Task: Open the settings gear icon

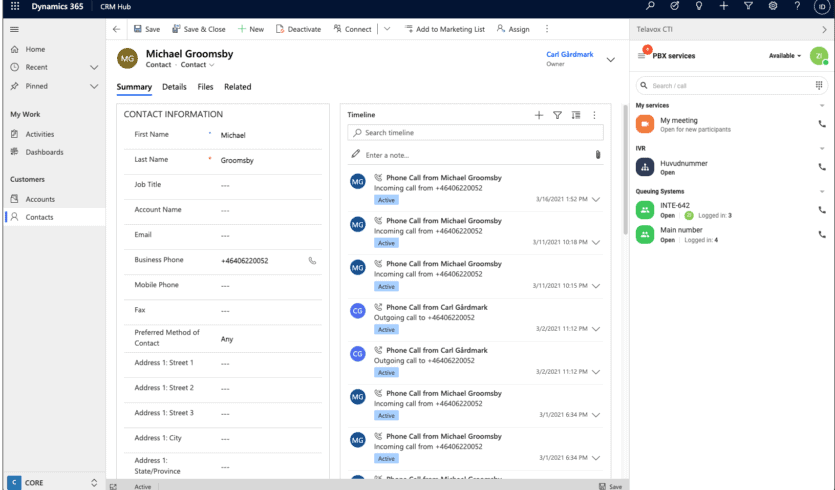Action: [x=773, y=6]
